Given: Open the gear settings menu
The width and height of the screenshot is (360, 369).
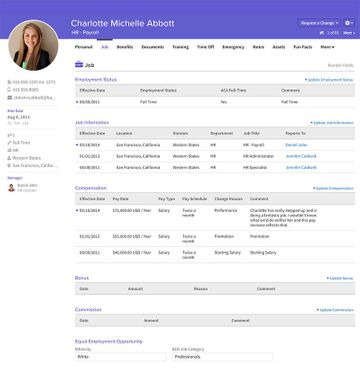Looking at the screenshot, I should pos(349,23).
